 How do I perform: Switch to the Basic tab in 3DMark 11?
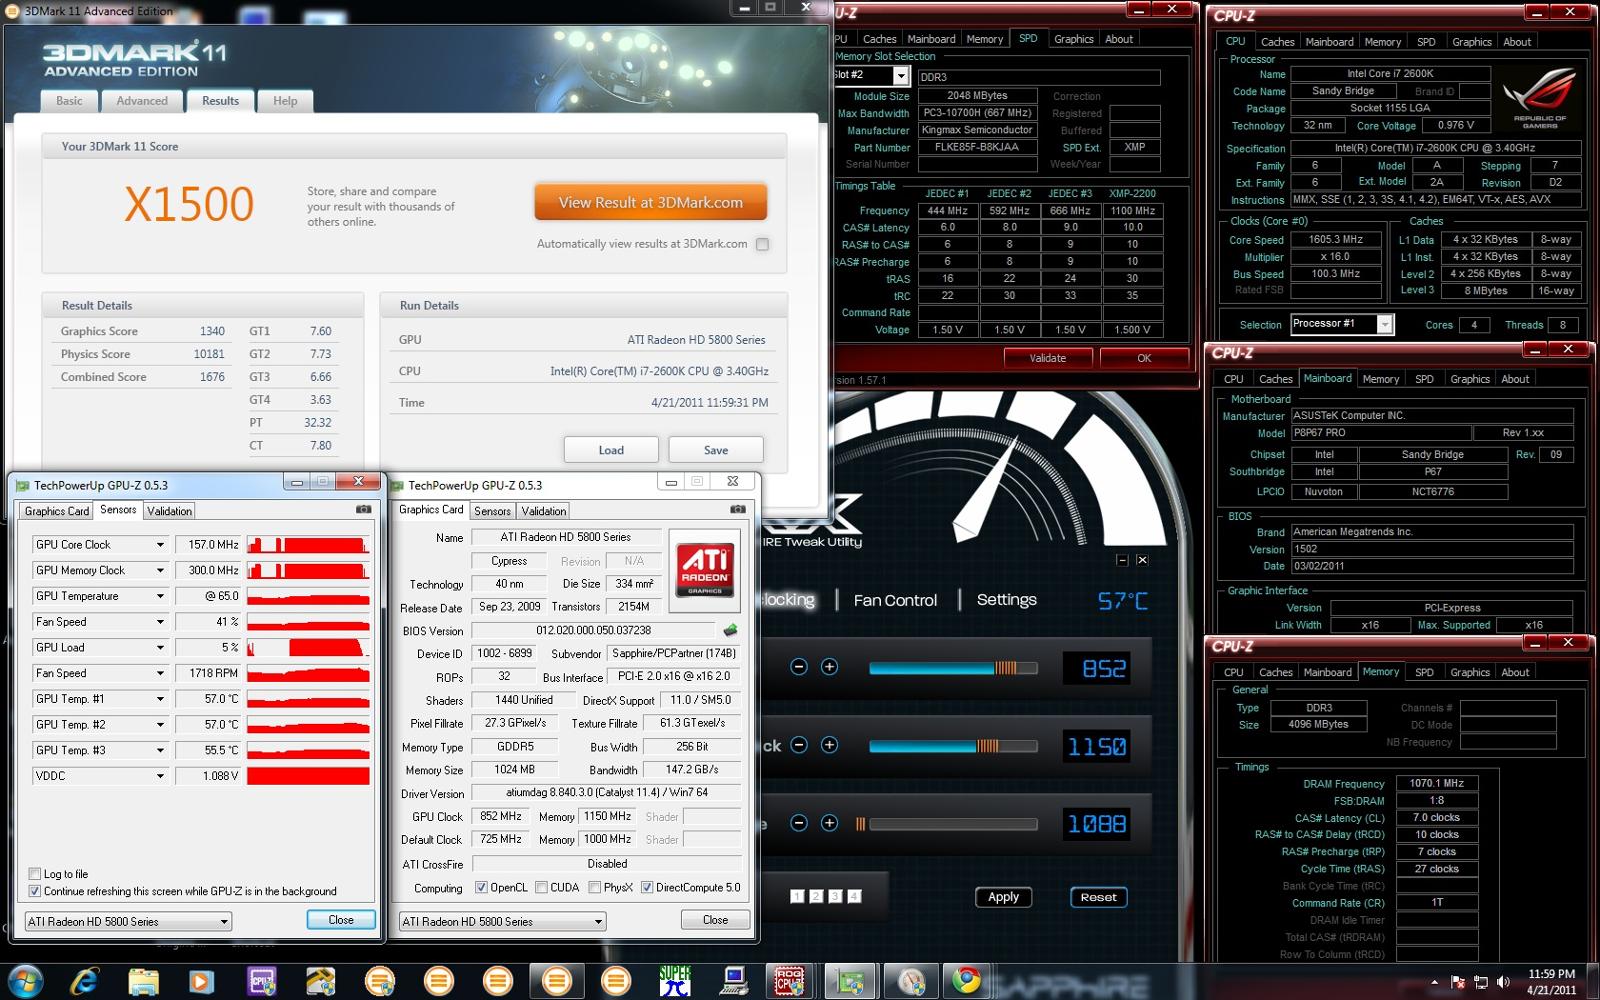click(x=69, y=101)
